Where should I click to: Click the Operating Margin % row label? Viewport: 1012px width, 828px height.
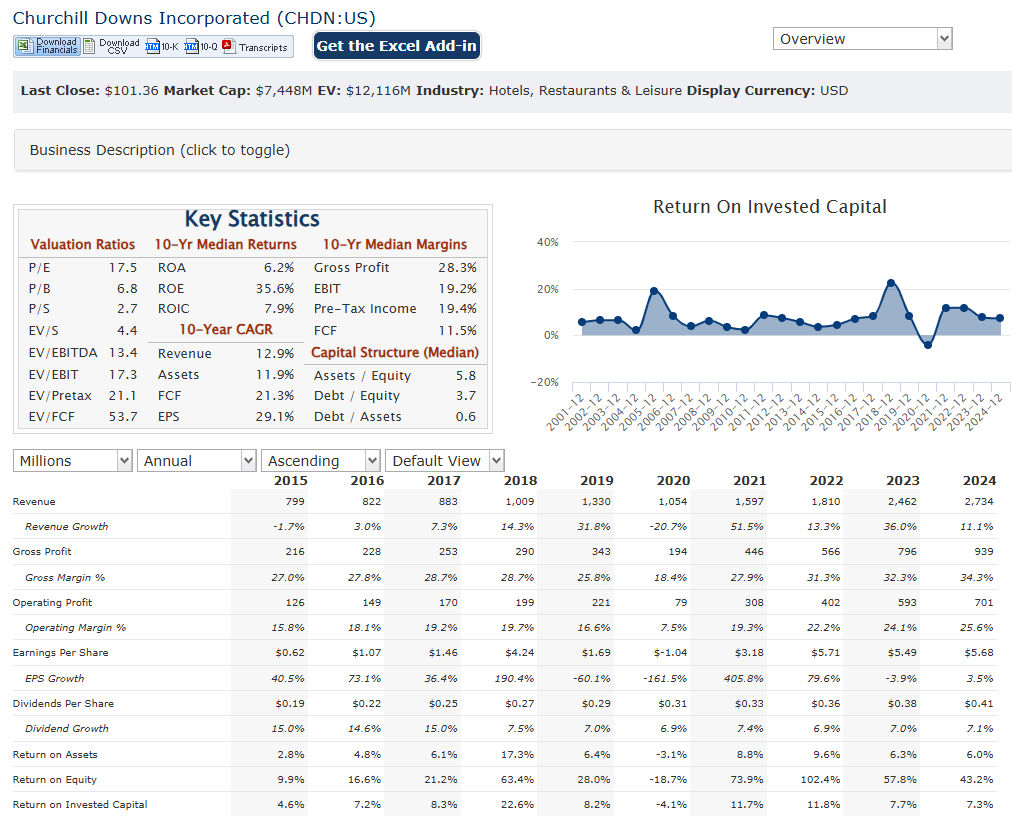(76, 627)
